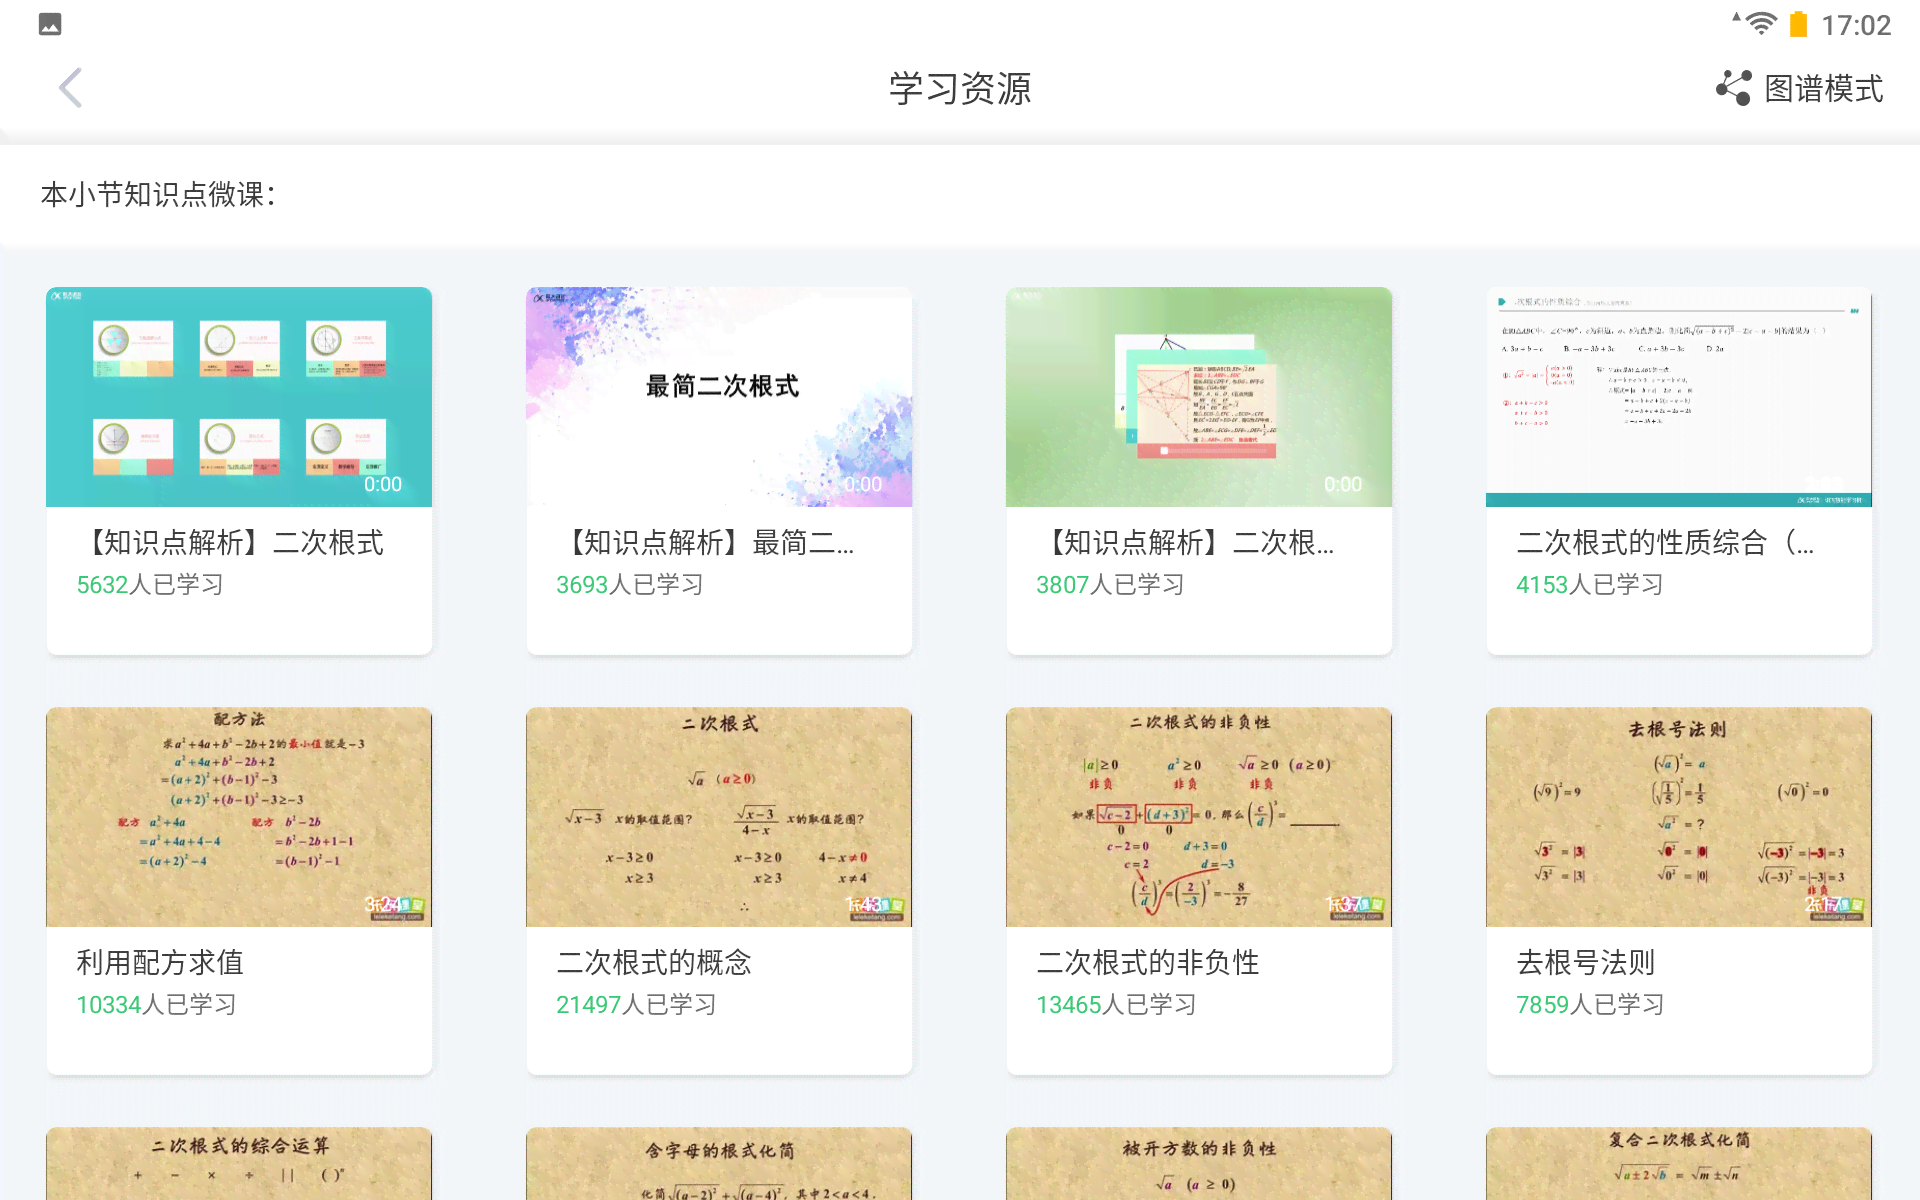1920x1200 pixels.
Task: Open the 二次根式的性质综合 video thumbnail
Action: pyautogui.click(x=1679, y=397)
